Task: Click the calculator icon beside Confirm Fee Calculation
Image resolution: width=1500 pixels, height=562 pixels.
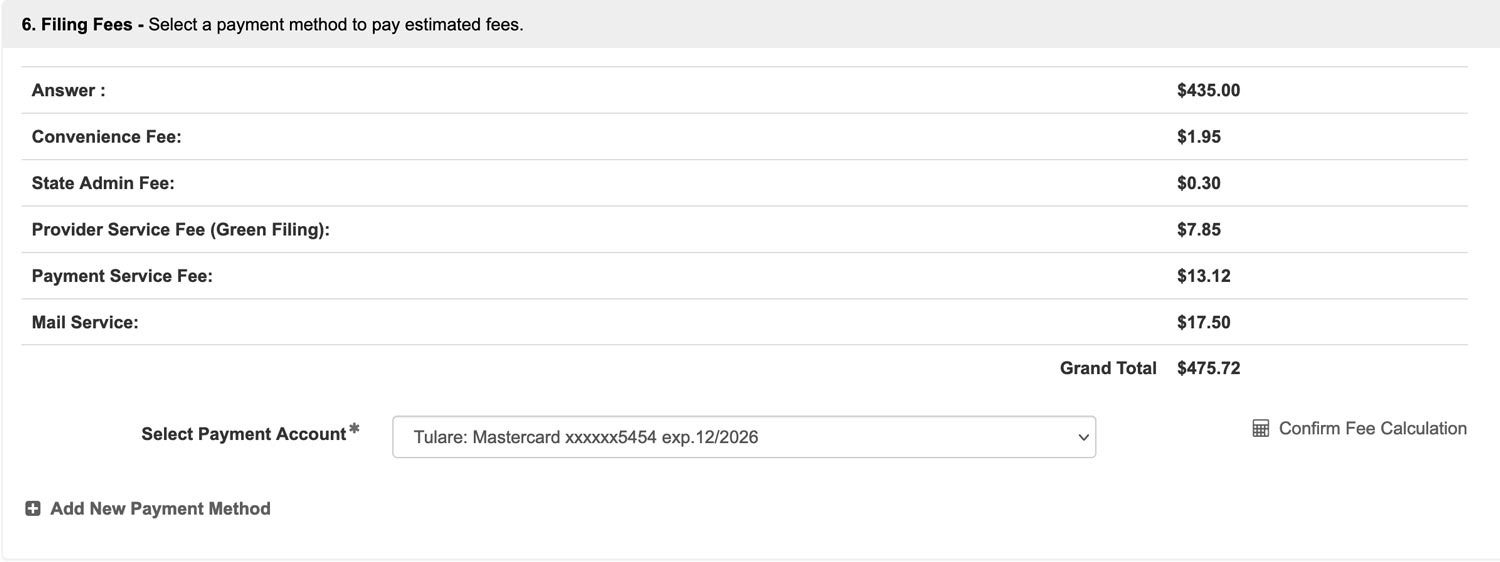Action: coord(1261,429)
